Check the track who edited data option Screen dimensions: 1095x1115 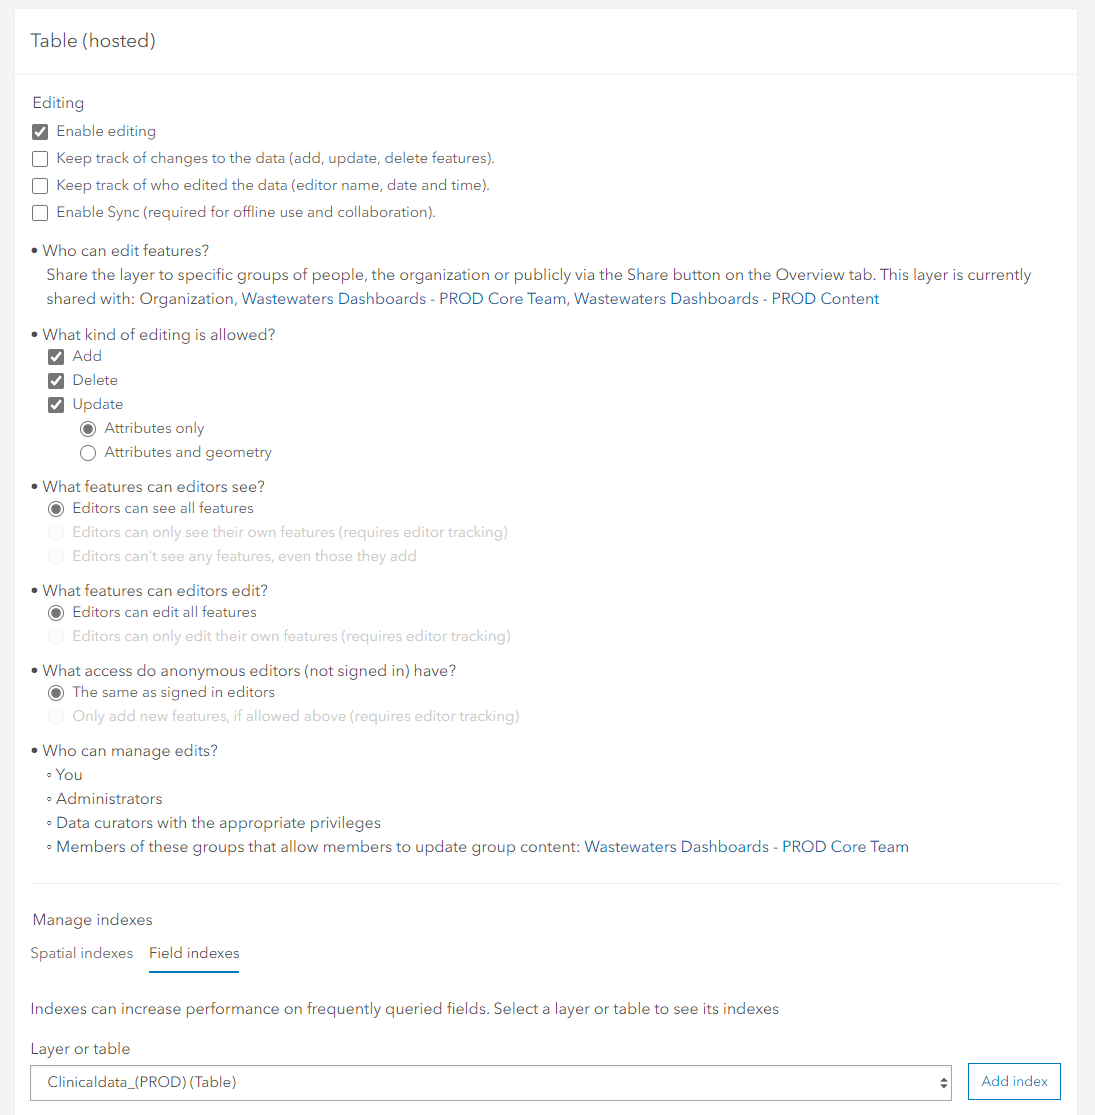pyautogui.click(x=40, y=186)
